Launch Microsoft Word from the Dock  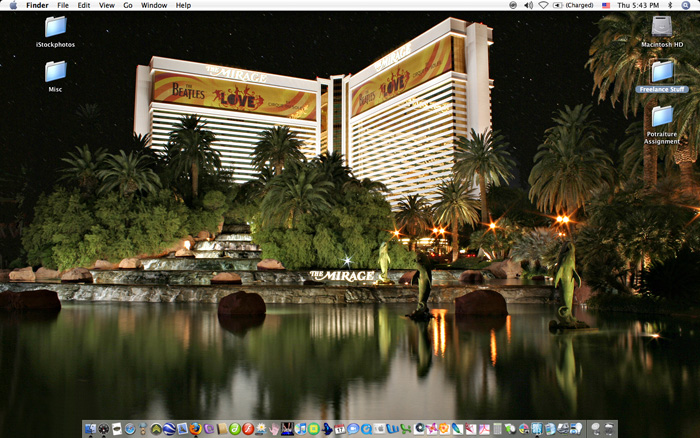point(392,429)
